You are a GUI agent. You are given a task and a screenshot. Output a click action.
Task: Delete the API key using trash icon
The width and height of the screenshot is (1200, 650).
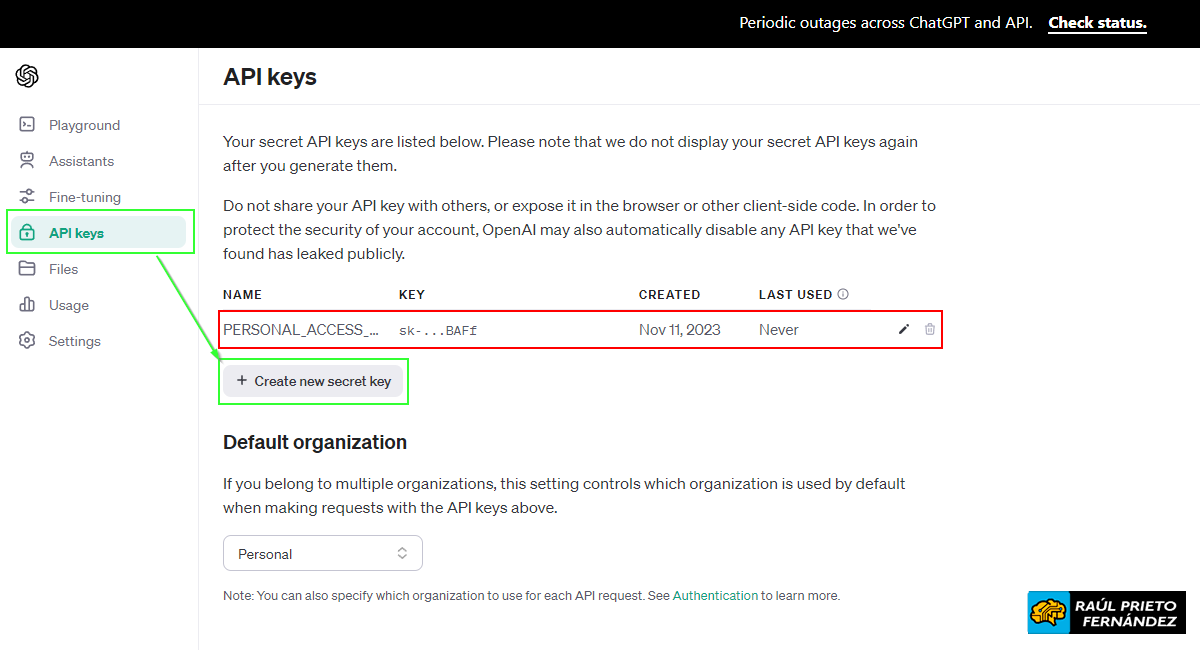(930, 329)
